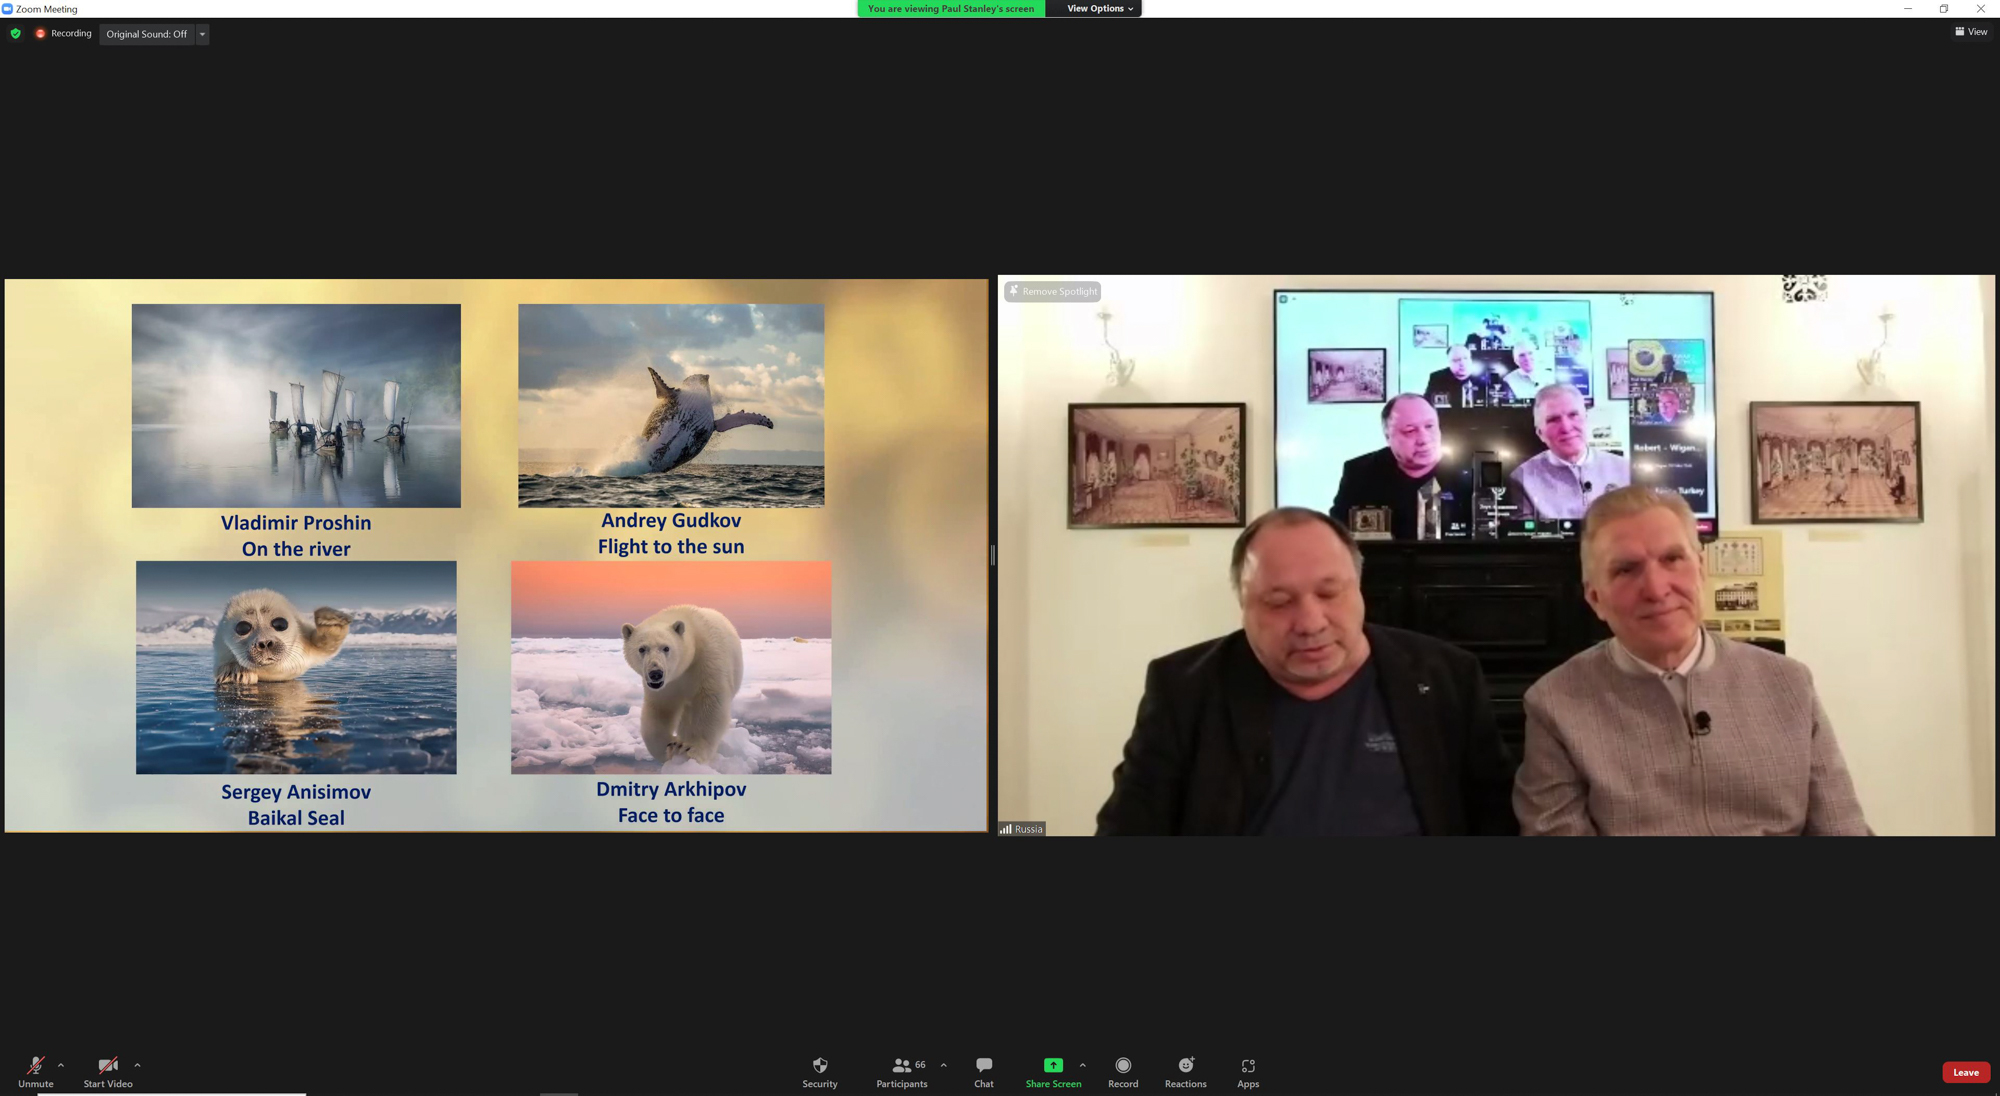Open the Participants panel
The image size is (2000, 1096).
pos(901,1066)
